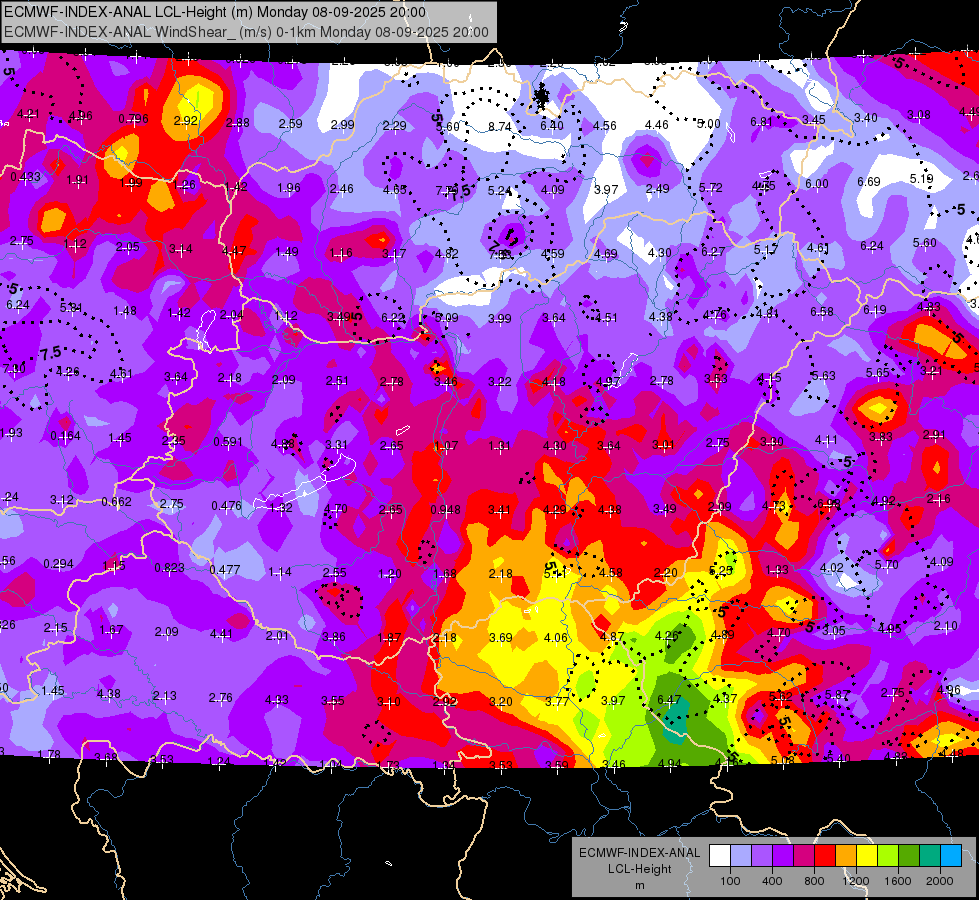979x900 pixels.
Task: Click the wind shear value 6.81
Action: point(762,122)
